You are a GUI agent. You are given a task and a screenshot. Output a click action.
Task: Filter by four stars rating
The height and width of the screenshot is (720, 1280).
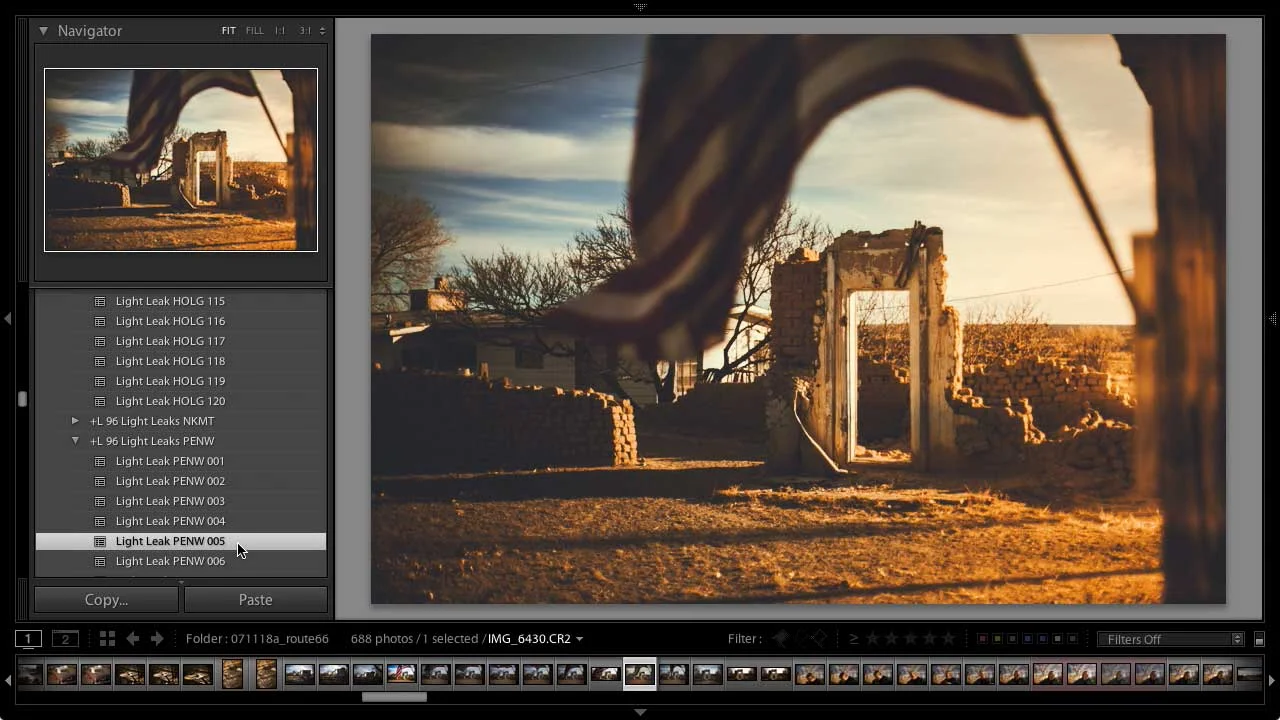click(x=929, y=639)
